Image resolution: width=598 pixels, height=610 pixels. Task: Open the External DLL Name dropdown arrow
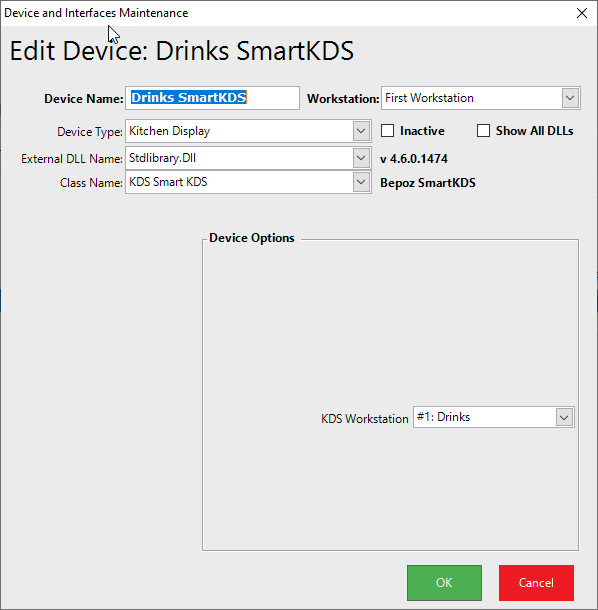(361, 158)
